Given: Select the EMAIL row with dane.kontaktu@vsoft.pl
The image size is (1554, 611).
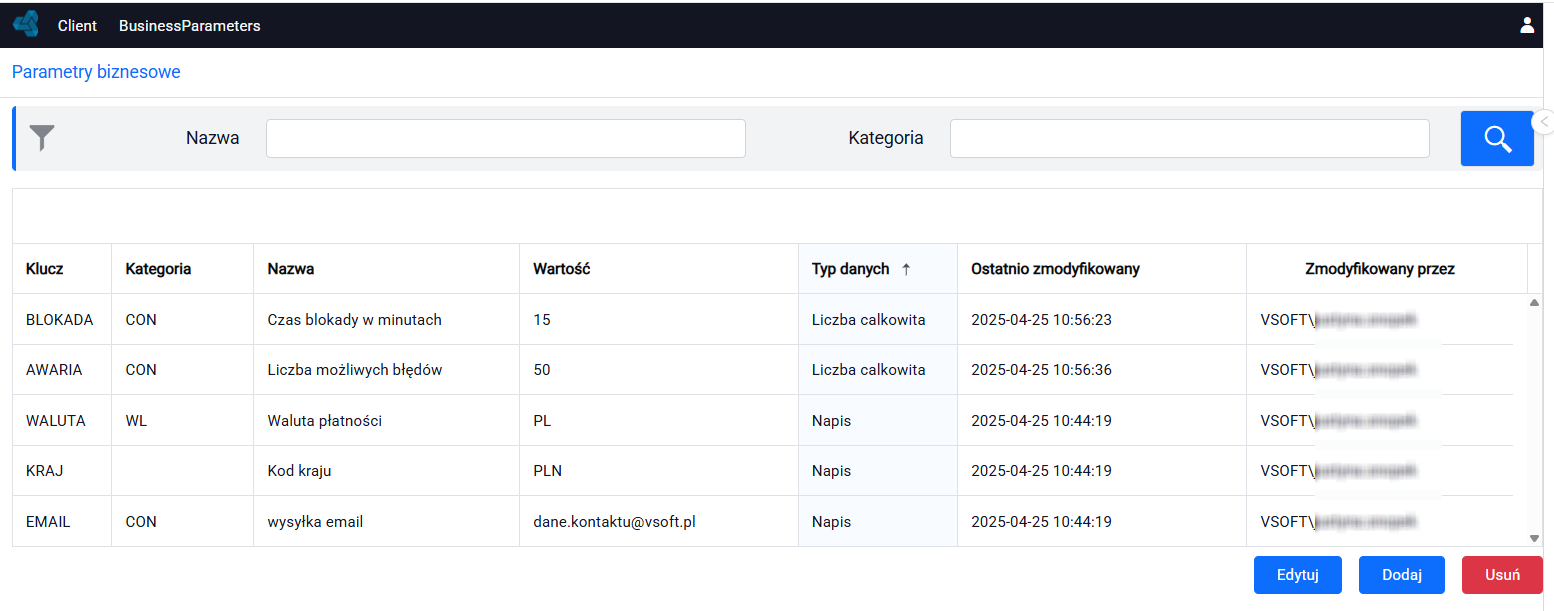Looking at the screenshot, I should click(770, 522).
